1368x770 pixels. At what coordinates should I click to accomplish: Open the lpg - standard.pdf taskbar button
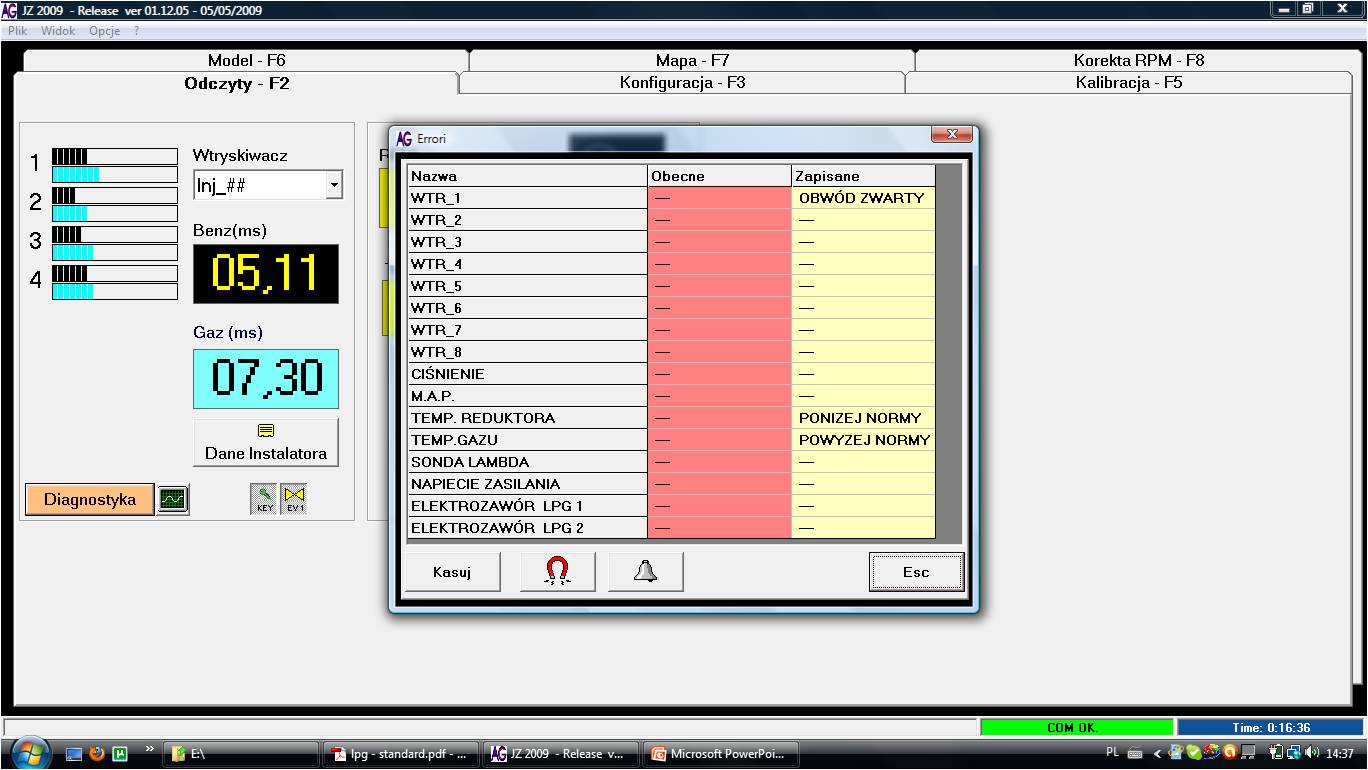point(403,754)
